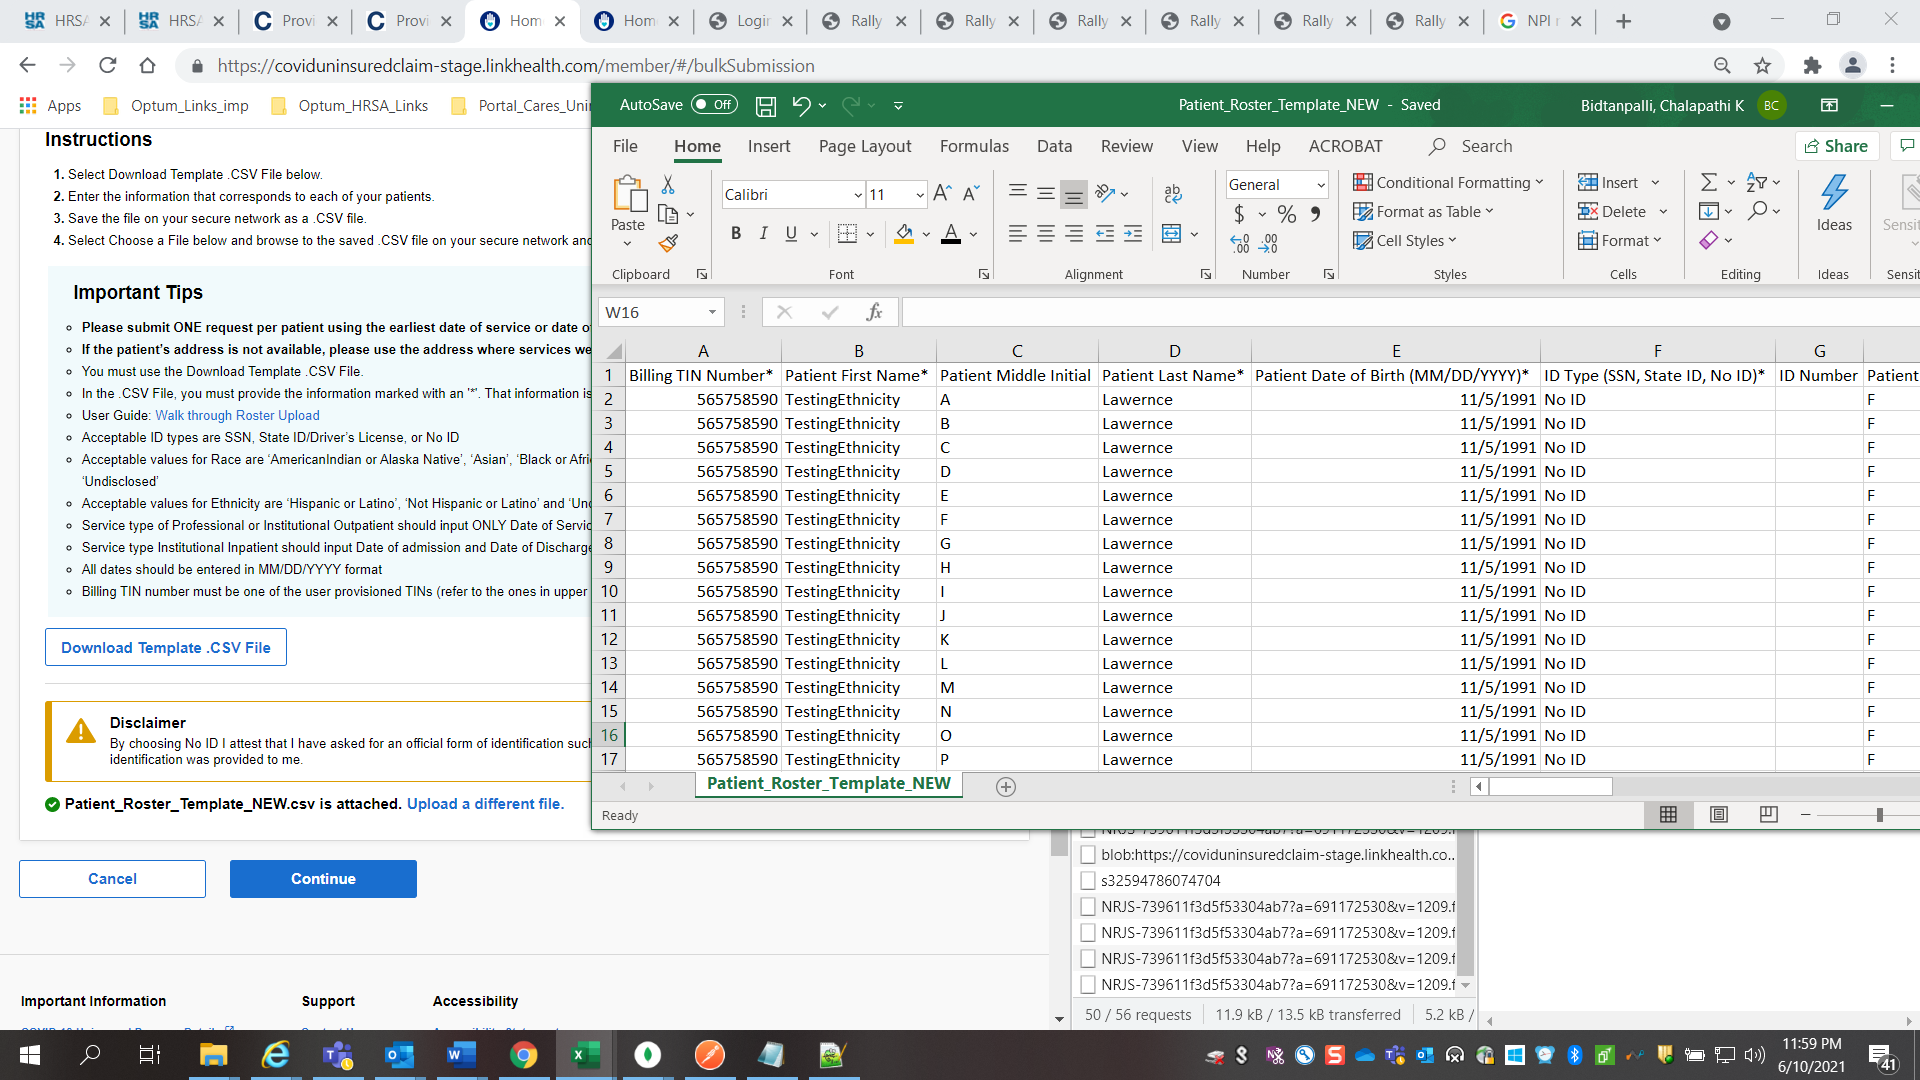Click the Italic formatting icon
Viewport: 1920px width, 1080px height.
tap(763, 234)
